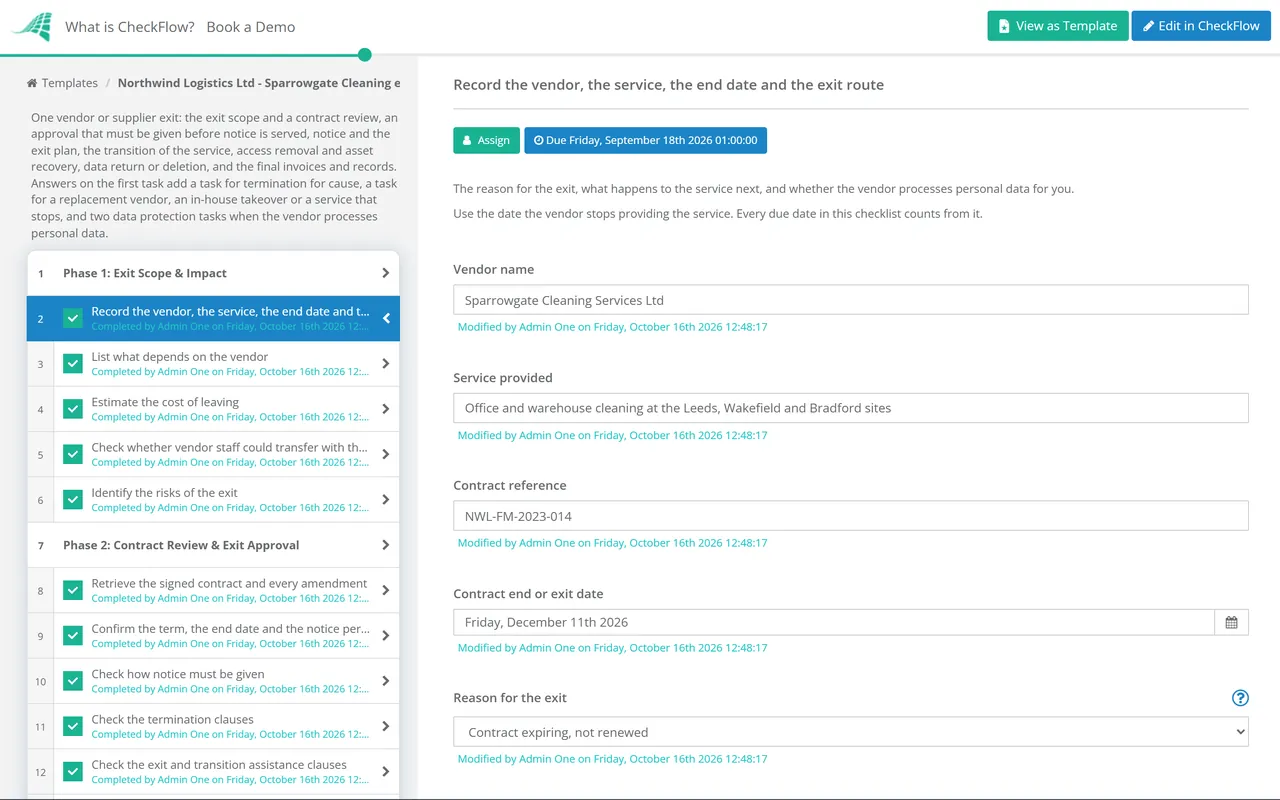This screenshot has width=1280, height=800.
Task: Open chevron for Check the termination clauses
Action: tap(386, 726)
